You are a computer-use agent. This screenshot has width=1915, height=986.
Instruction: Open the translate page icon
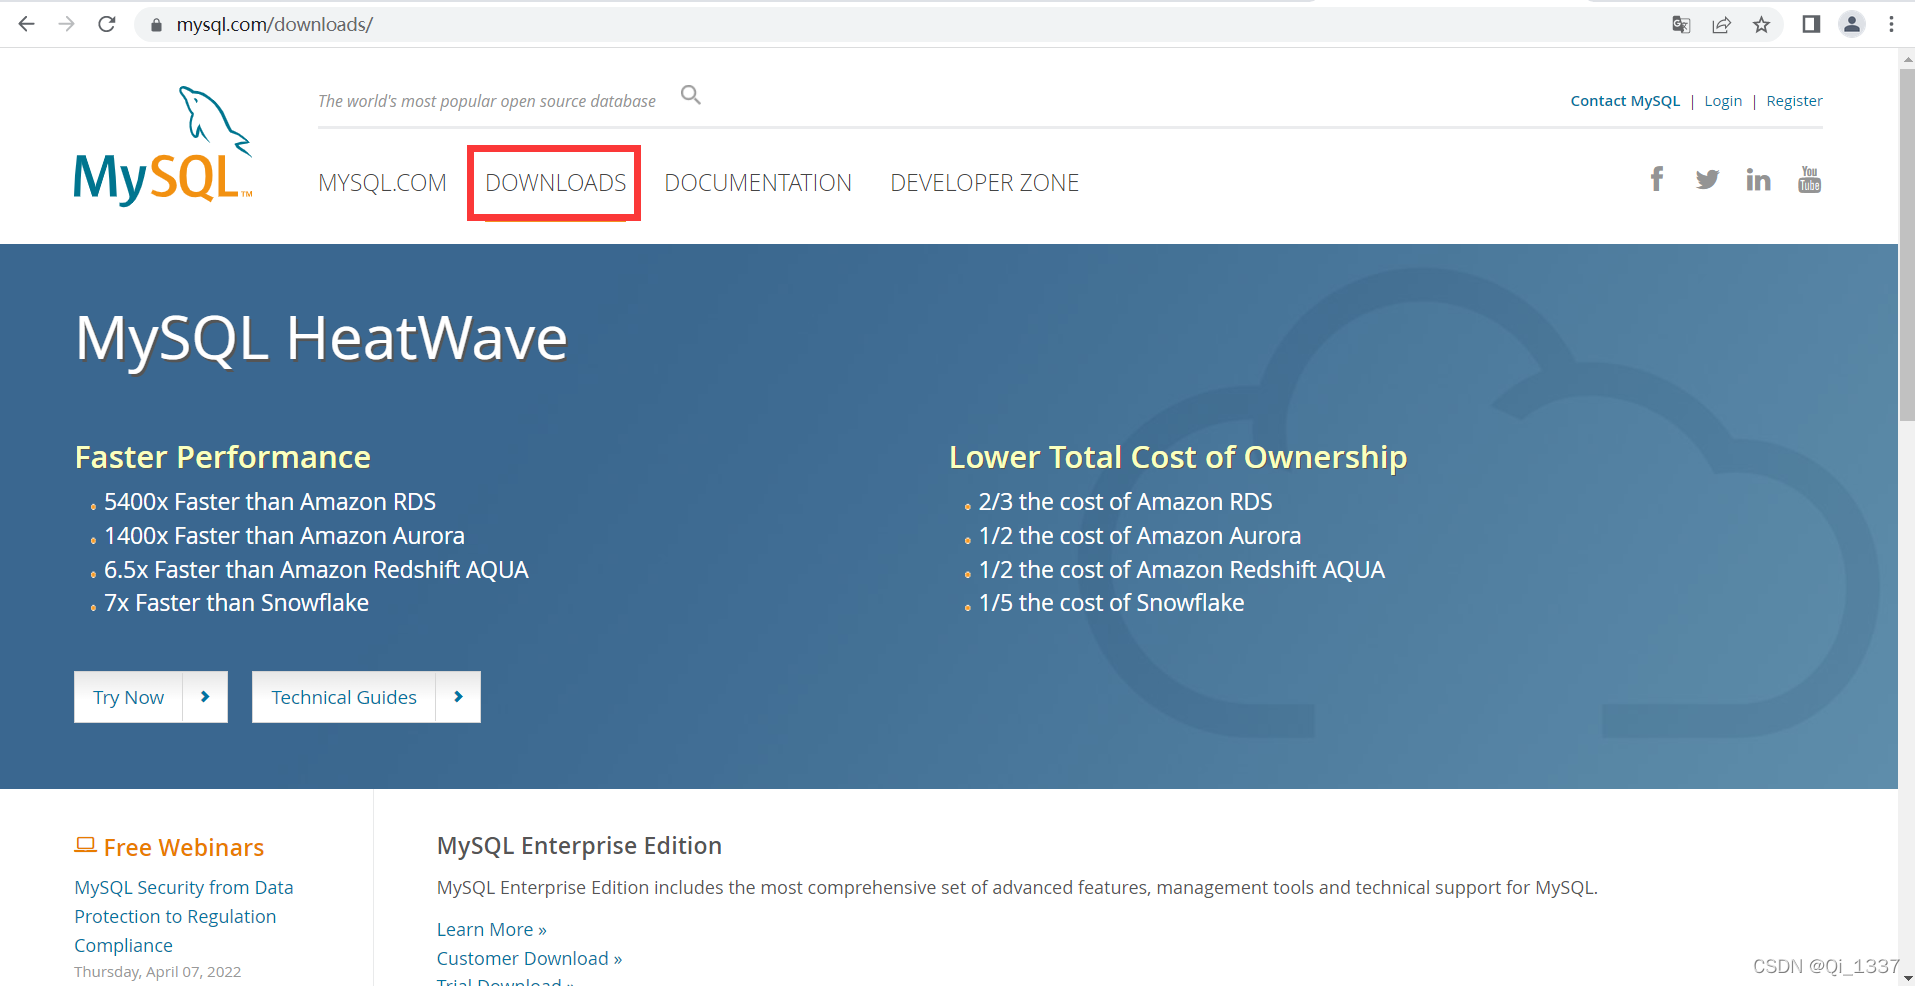1681,25
